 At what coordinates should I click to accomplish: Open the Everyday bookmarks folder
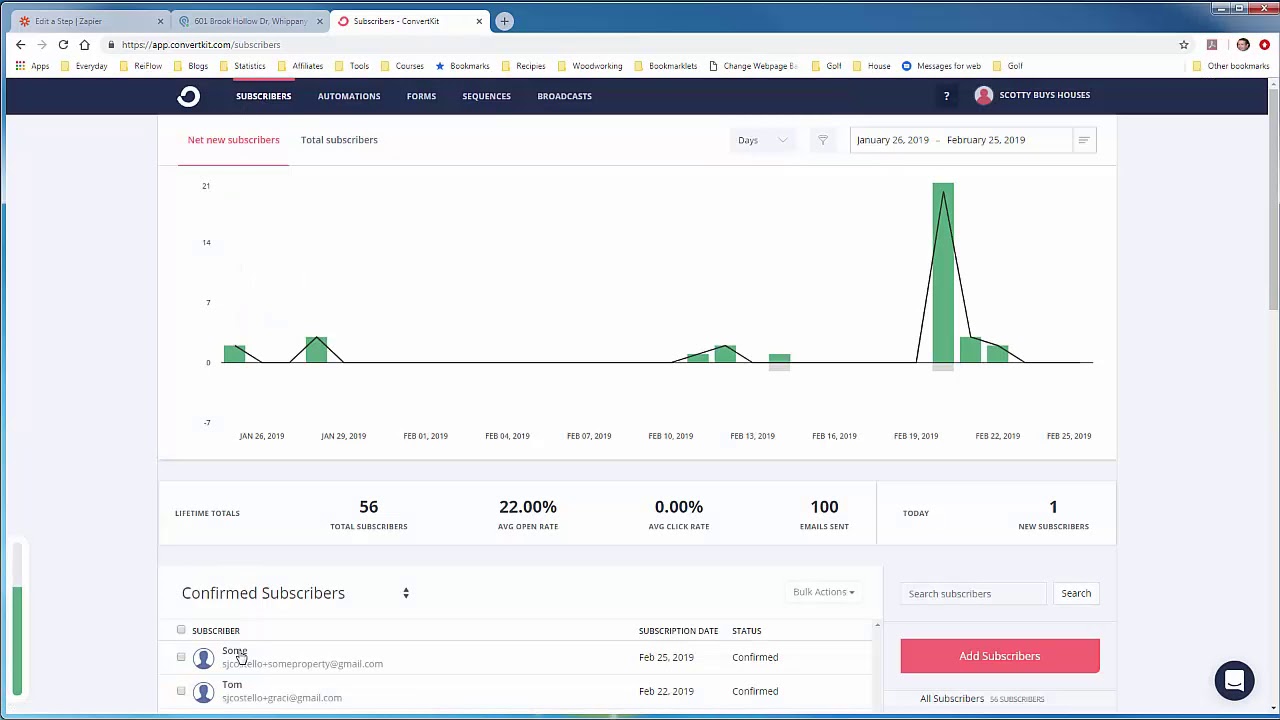84,66
